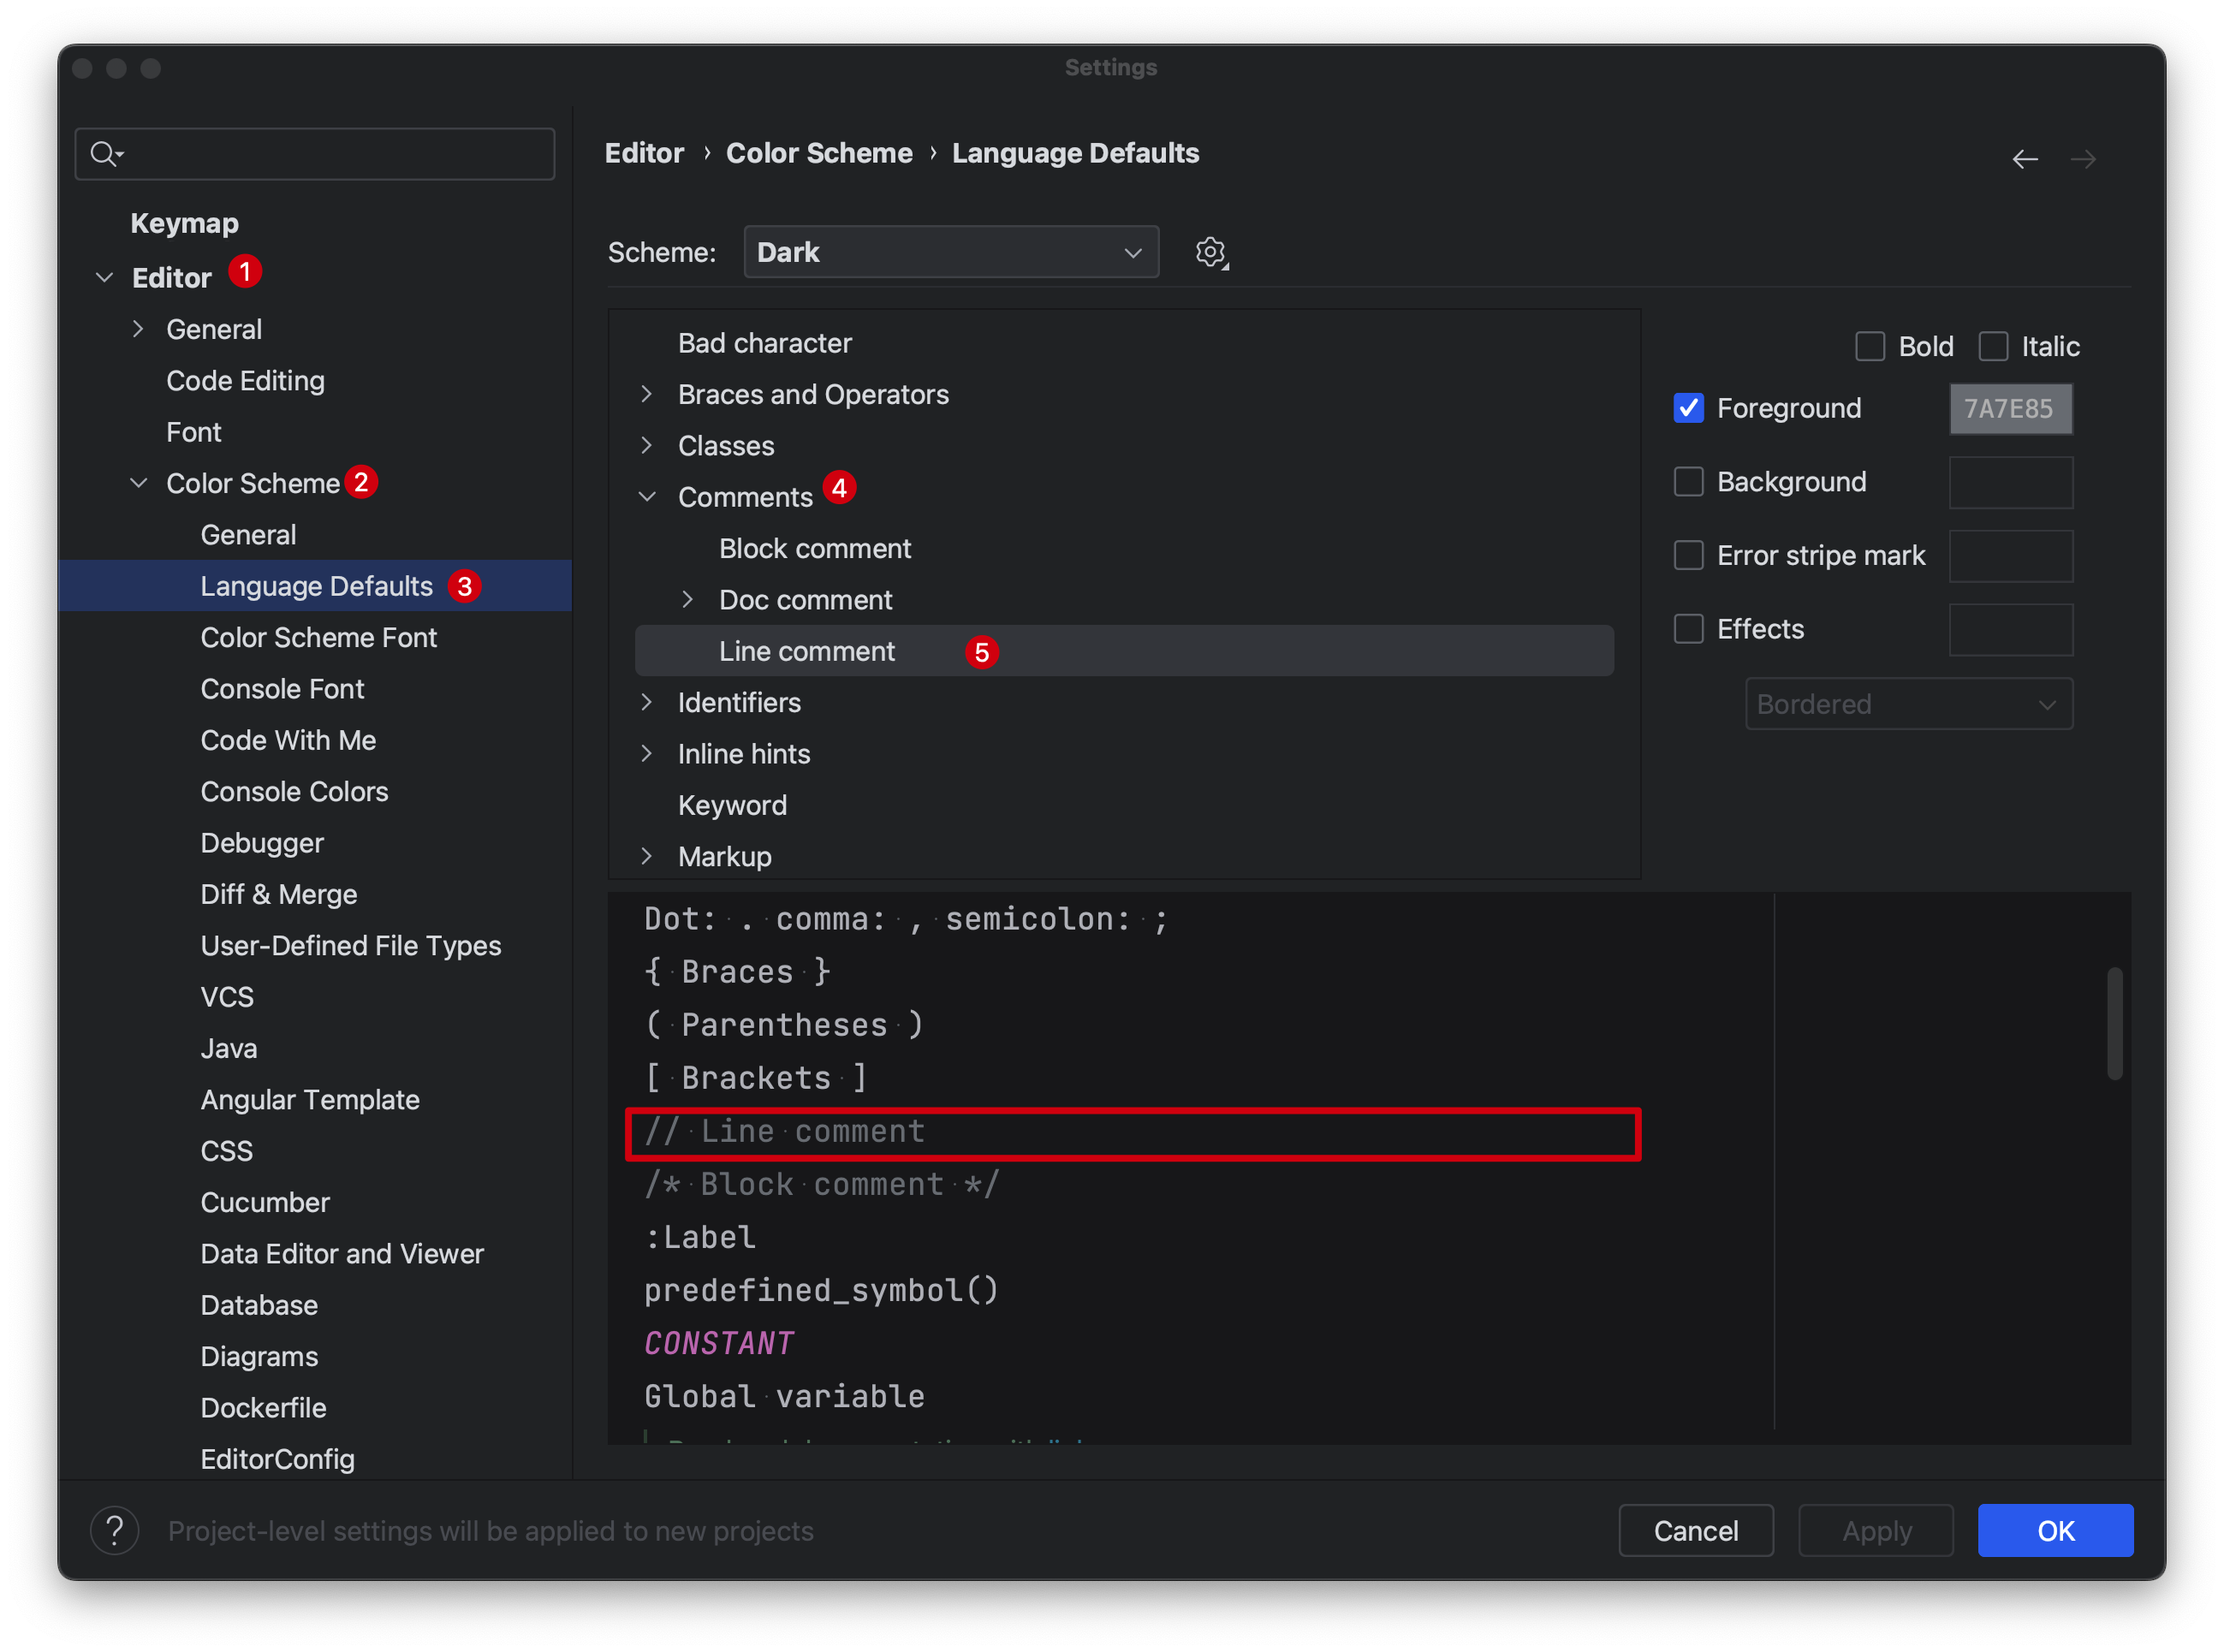Click '// Line comment' in the preview
This screenshot has width=2224, height=1652.
click(784, 1131)
